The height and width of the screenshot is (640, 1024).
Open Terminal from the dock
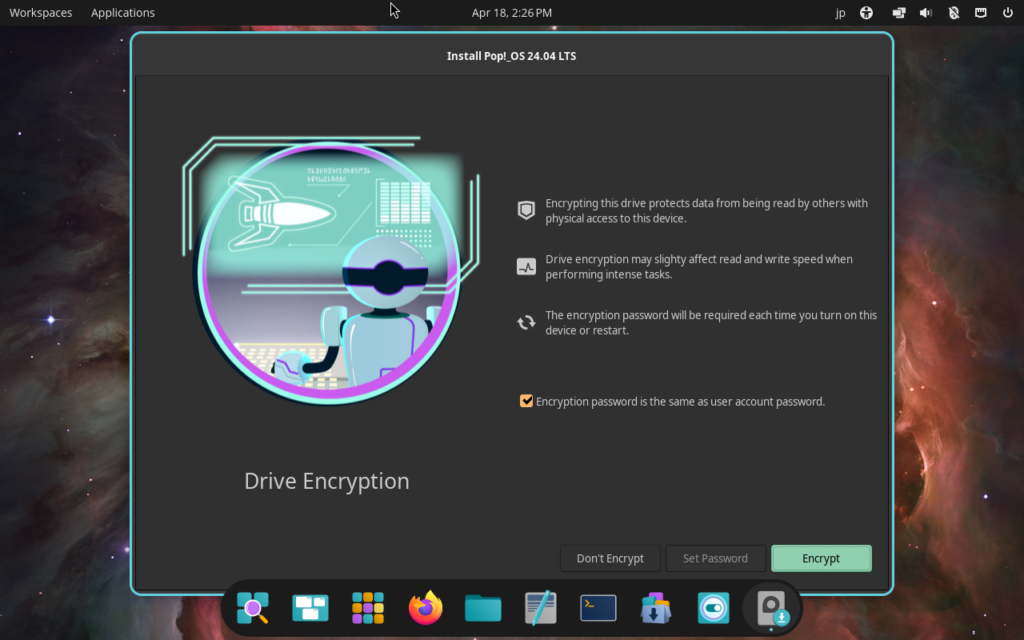(x=598, y=608)
